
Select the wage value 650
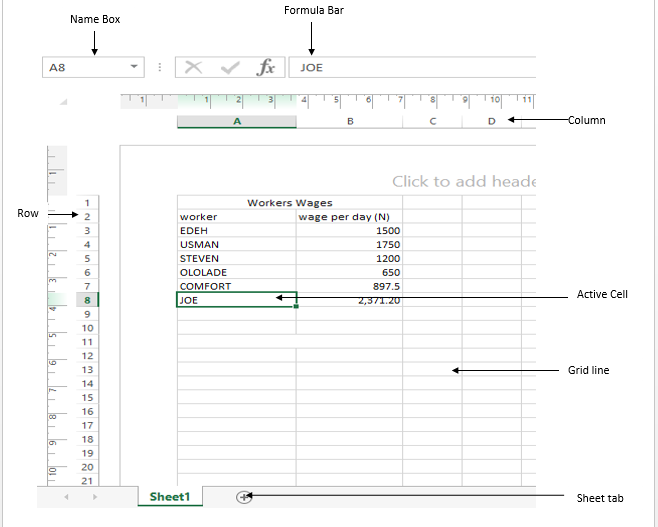349,272
